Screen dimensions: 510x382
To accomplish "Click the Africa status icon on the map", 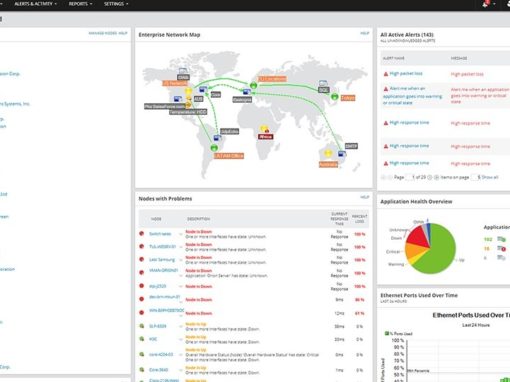I will (264, 129).
